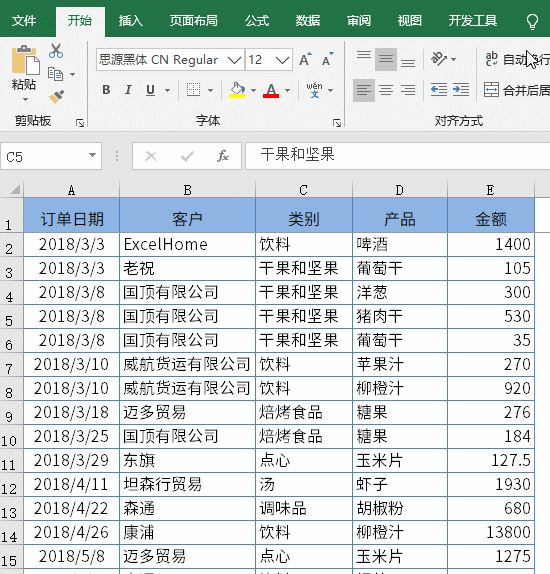
Task: Open the Paste options dropdown arrow
Action: tap(25, 99)
